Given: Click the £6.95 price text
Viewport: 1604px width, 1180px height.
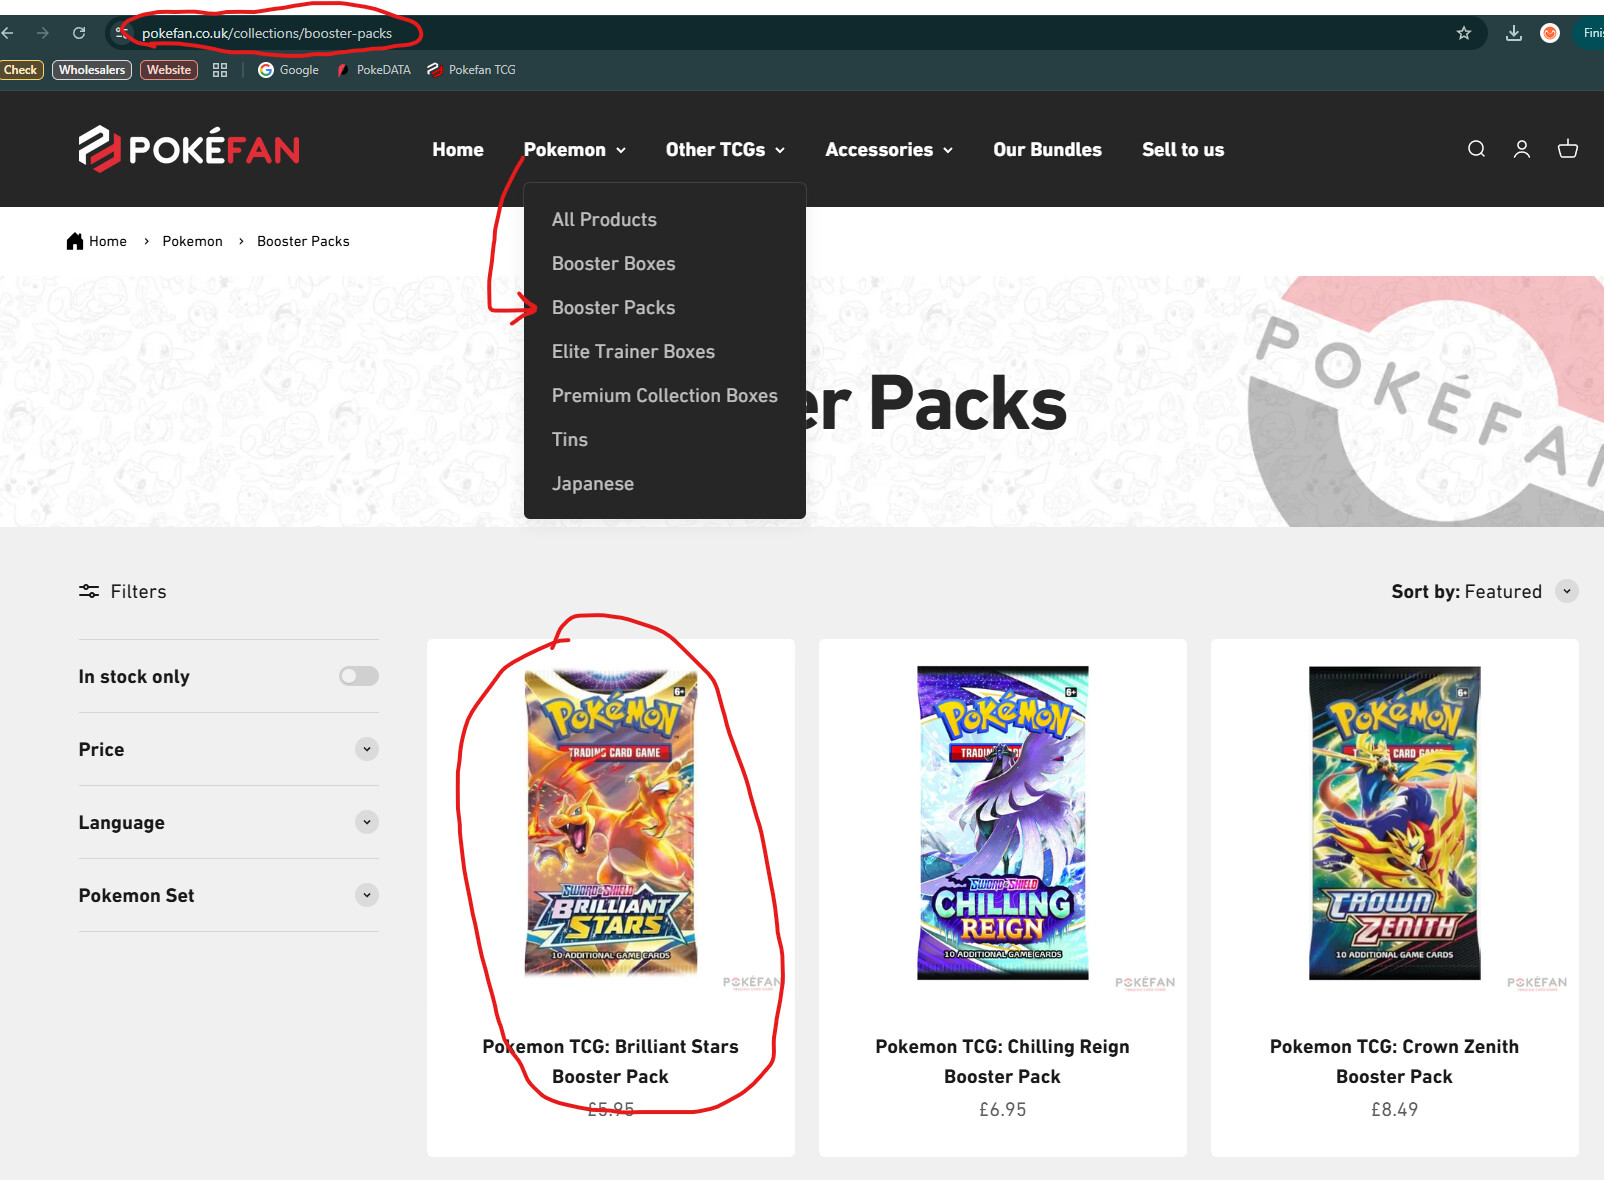Looking at the screenshot, I should pos(1003,1109).
